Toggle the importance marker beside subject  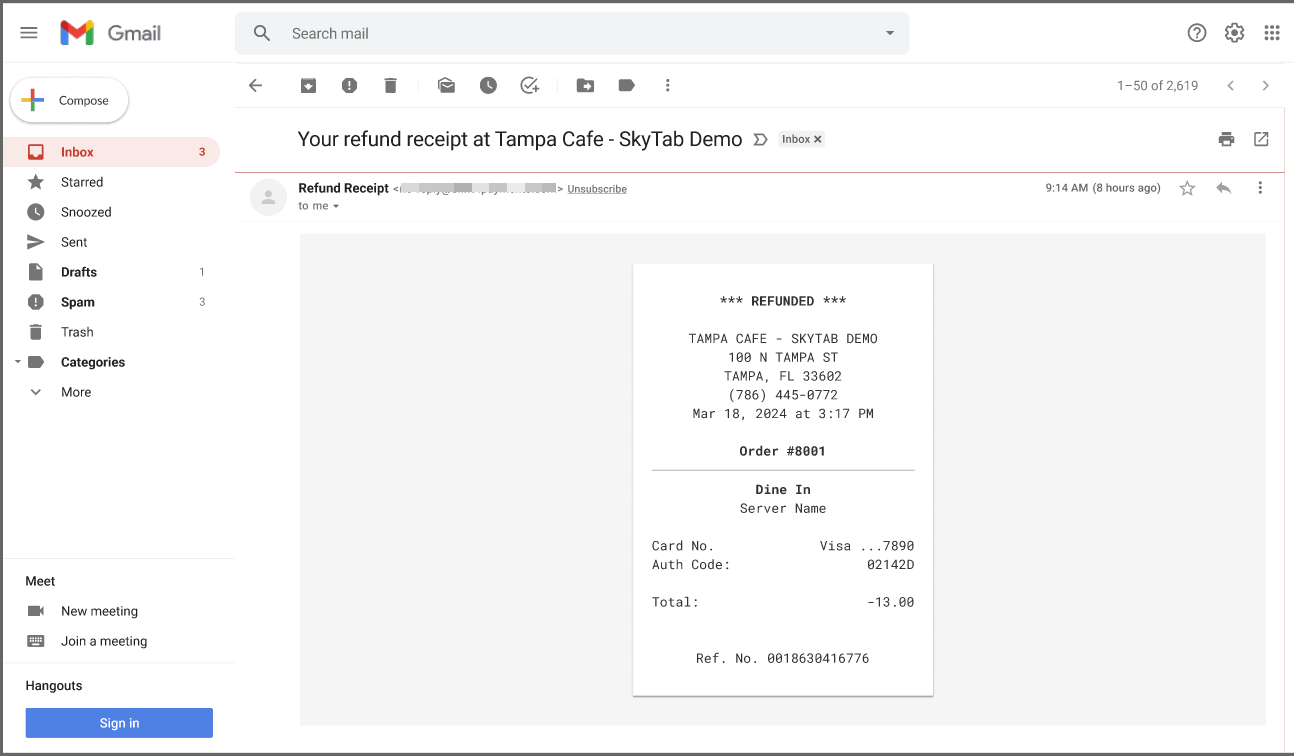pyautogui.click(x=760, y=140)
